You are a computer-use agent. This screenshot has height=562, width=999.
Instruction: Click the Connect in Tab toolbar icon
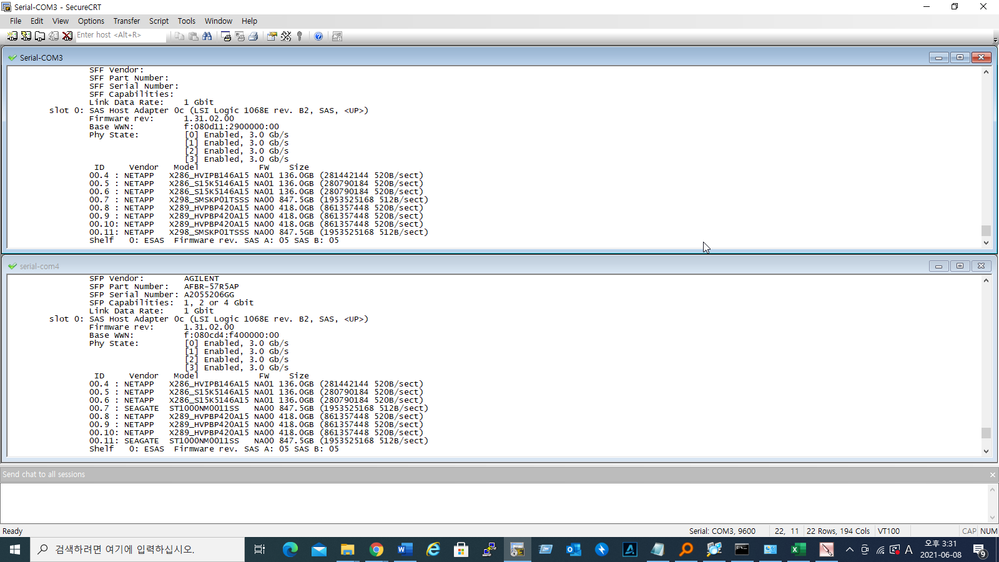pos(39,36)
